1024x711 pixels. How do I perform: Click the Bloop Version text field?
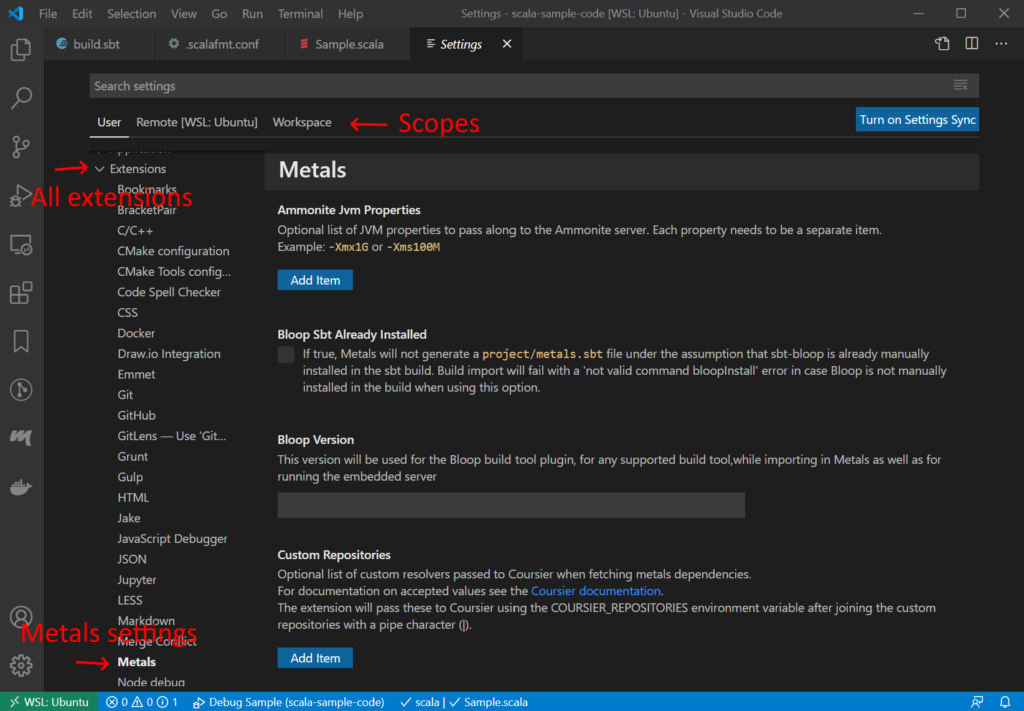[x=510, y=505]
